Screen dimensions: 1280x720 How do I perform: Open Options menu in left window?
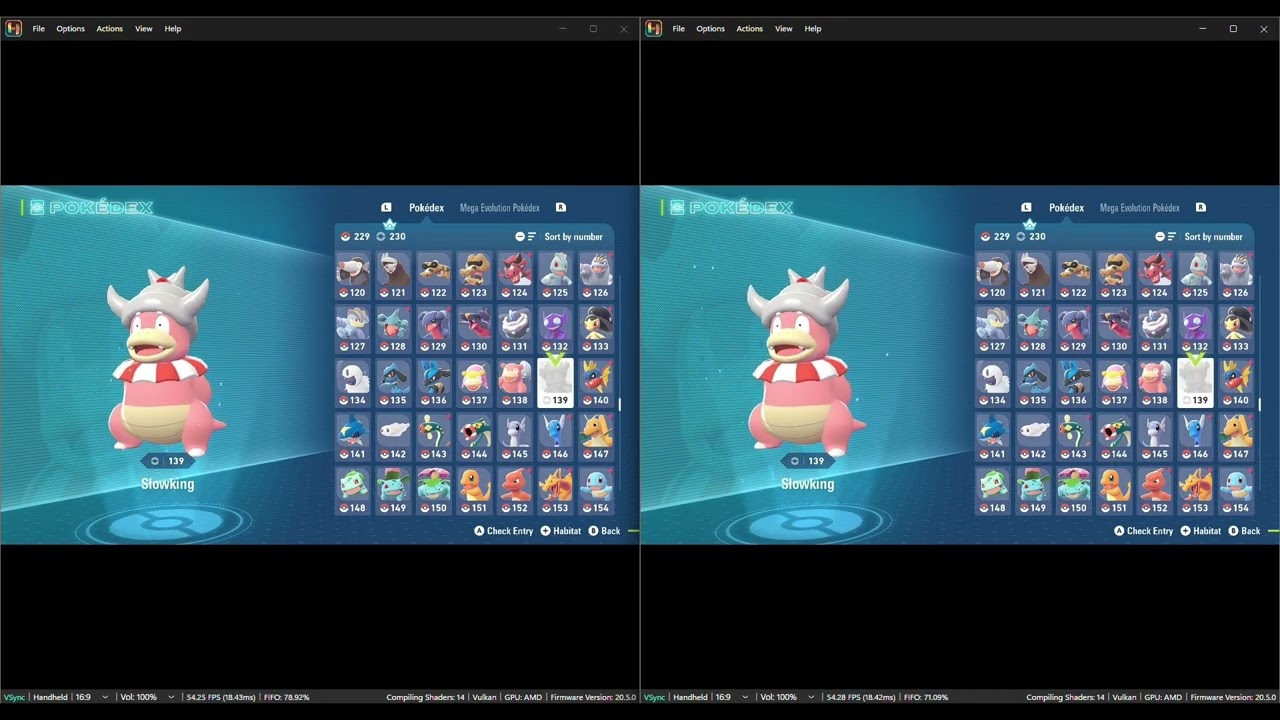click(x=70, y=29)
